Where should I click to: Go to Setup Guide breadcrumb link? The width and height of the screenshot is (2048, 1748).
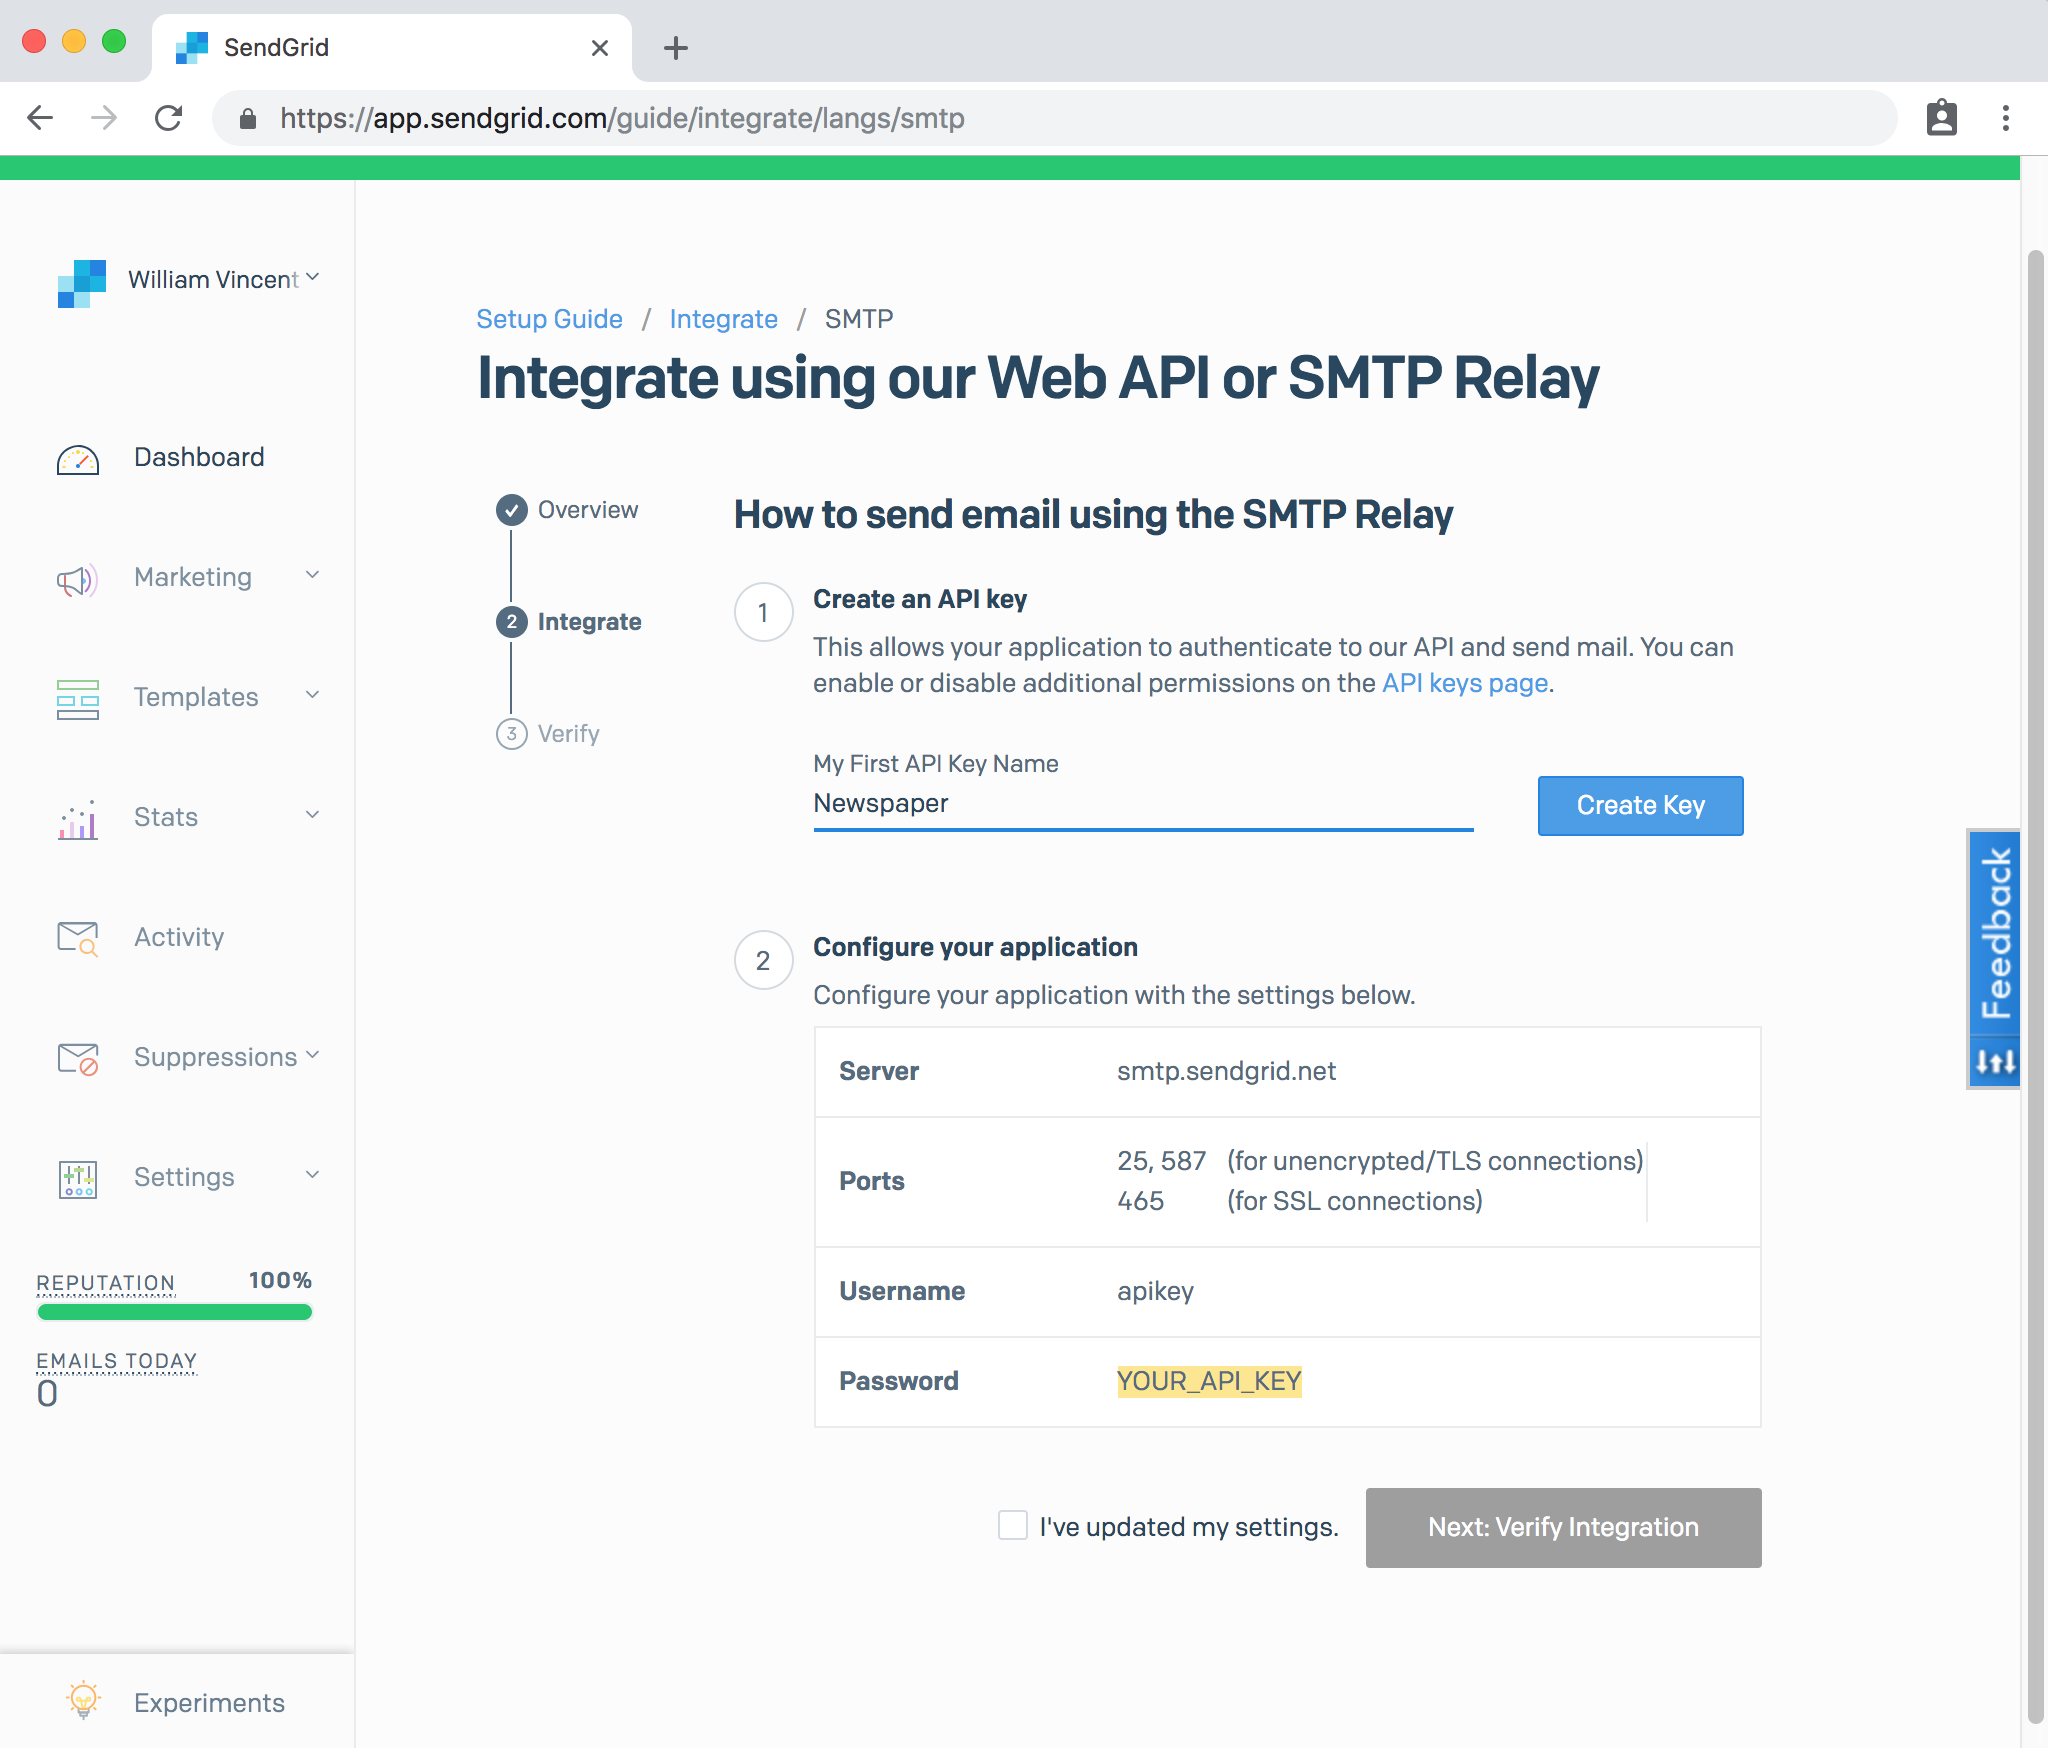tap(549, 319)
